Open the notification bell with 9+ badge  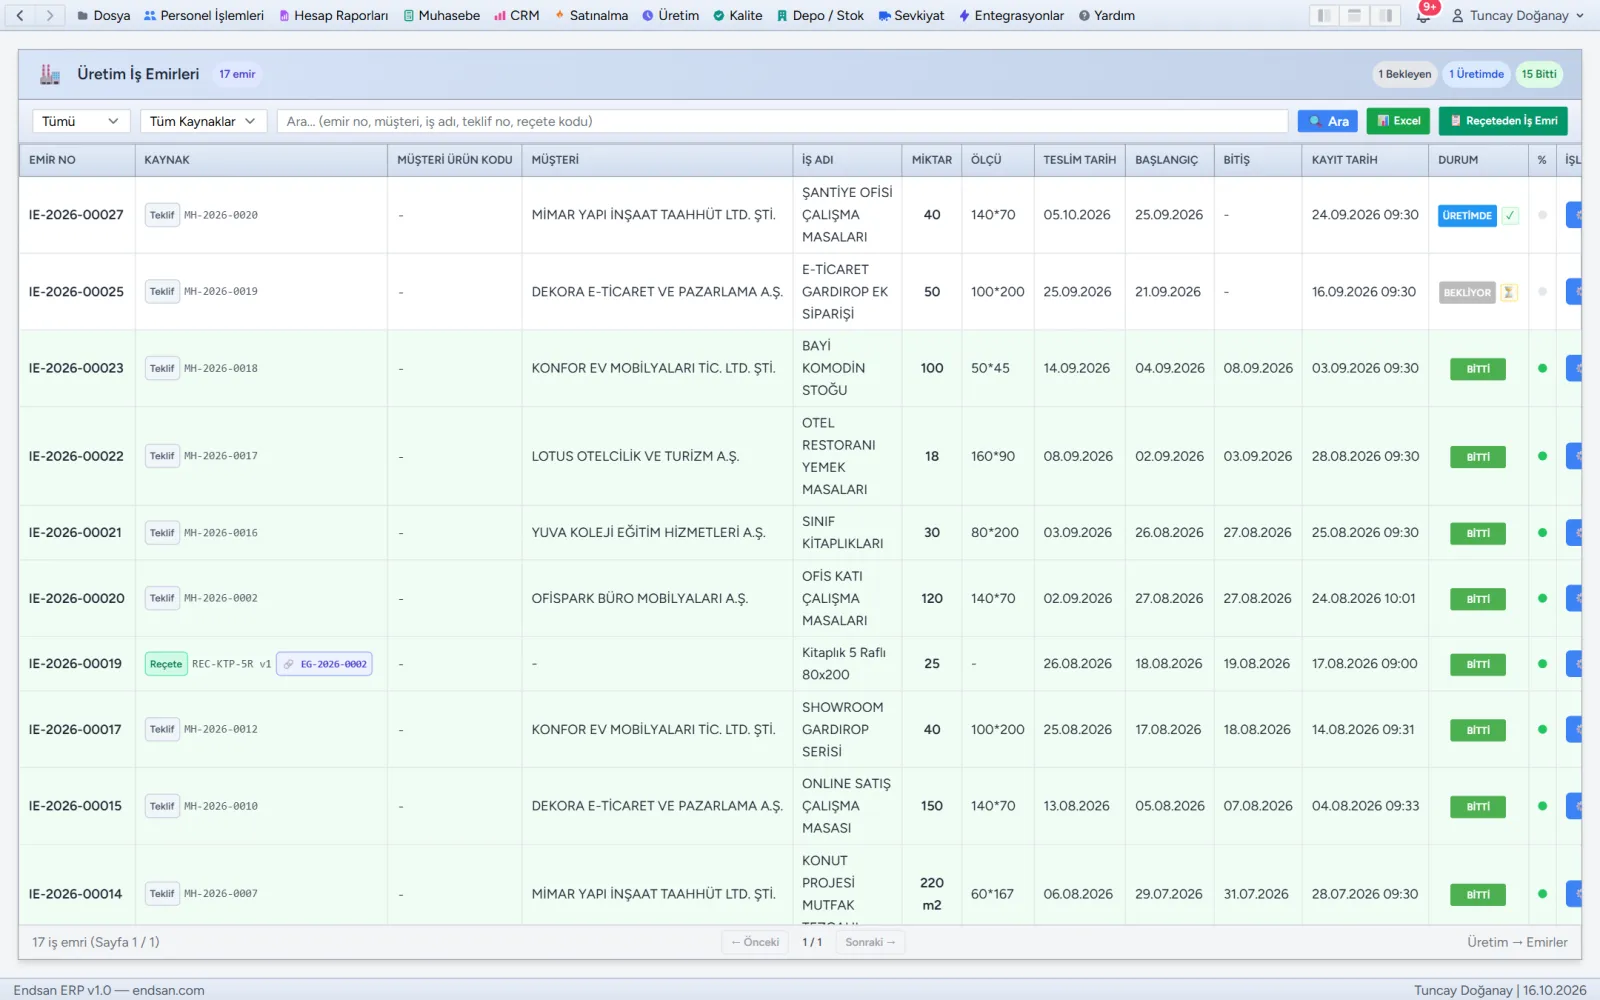coord(1424,15)
